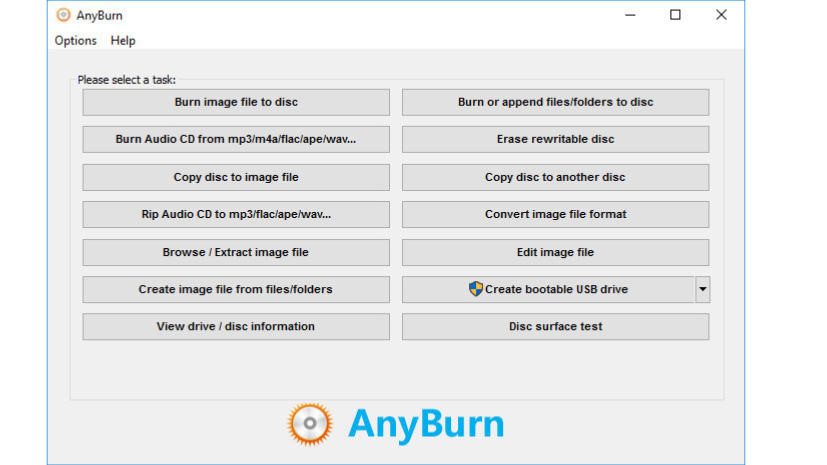This screenshot has height=465, width=827.
Task: Start Burn Audio CD from mp3/m4a/flac
Action: pos(236,139)
